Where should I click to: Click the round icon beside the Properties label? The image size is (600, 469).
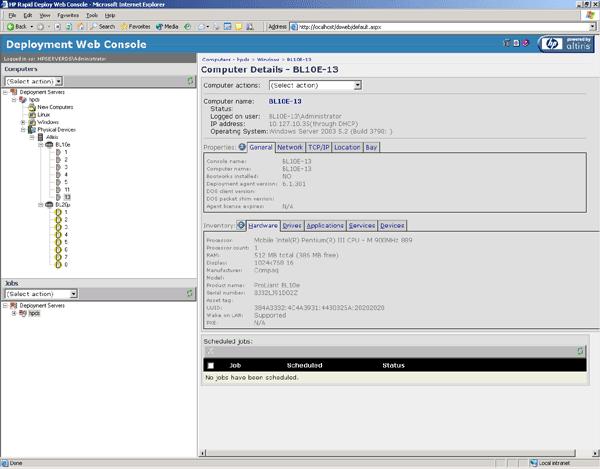point(242,147)
